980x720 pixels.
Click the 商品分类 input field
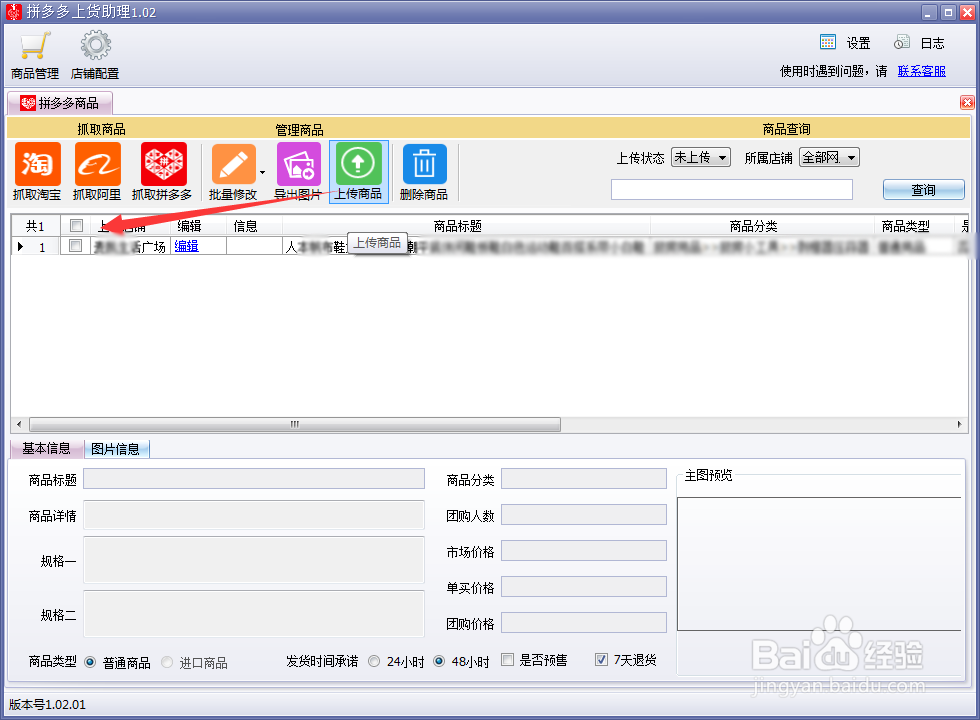coord(584,479)
